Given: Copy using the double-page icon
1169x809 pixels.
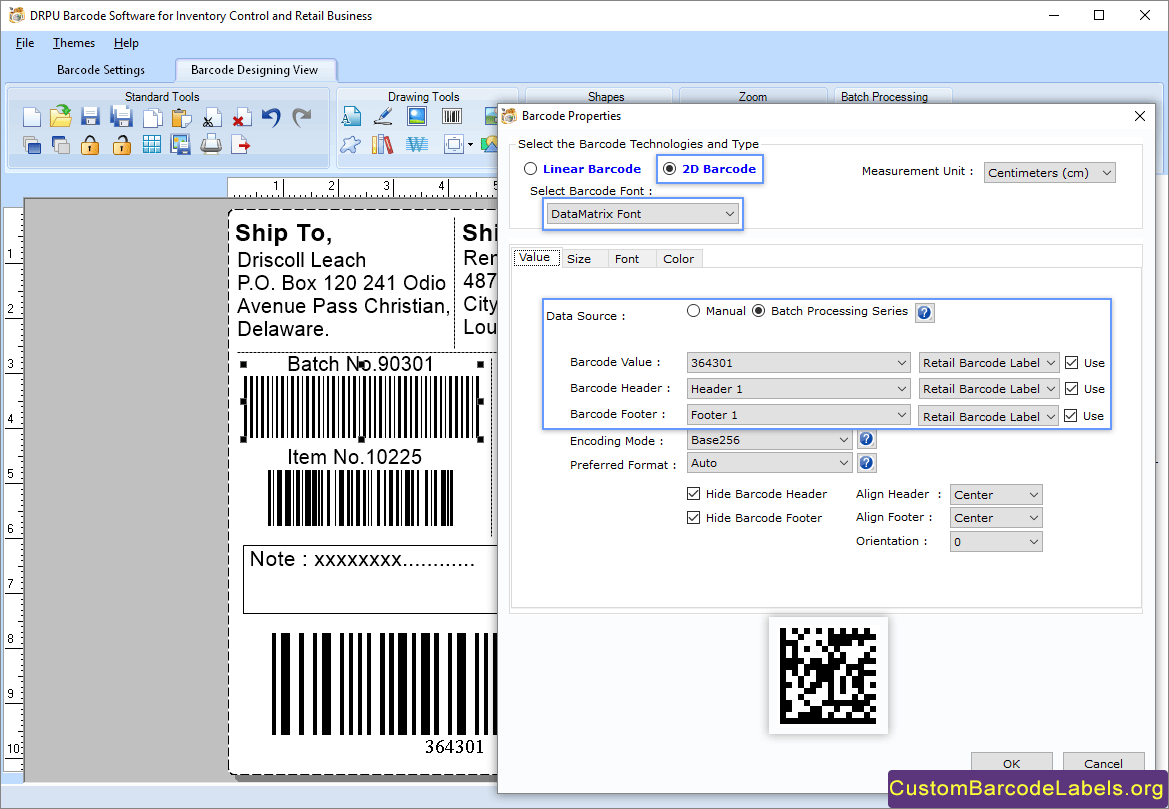Looking at the screenshot, I should [x=152, y=117].
